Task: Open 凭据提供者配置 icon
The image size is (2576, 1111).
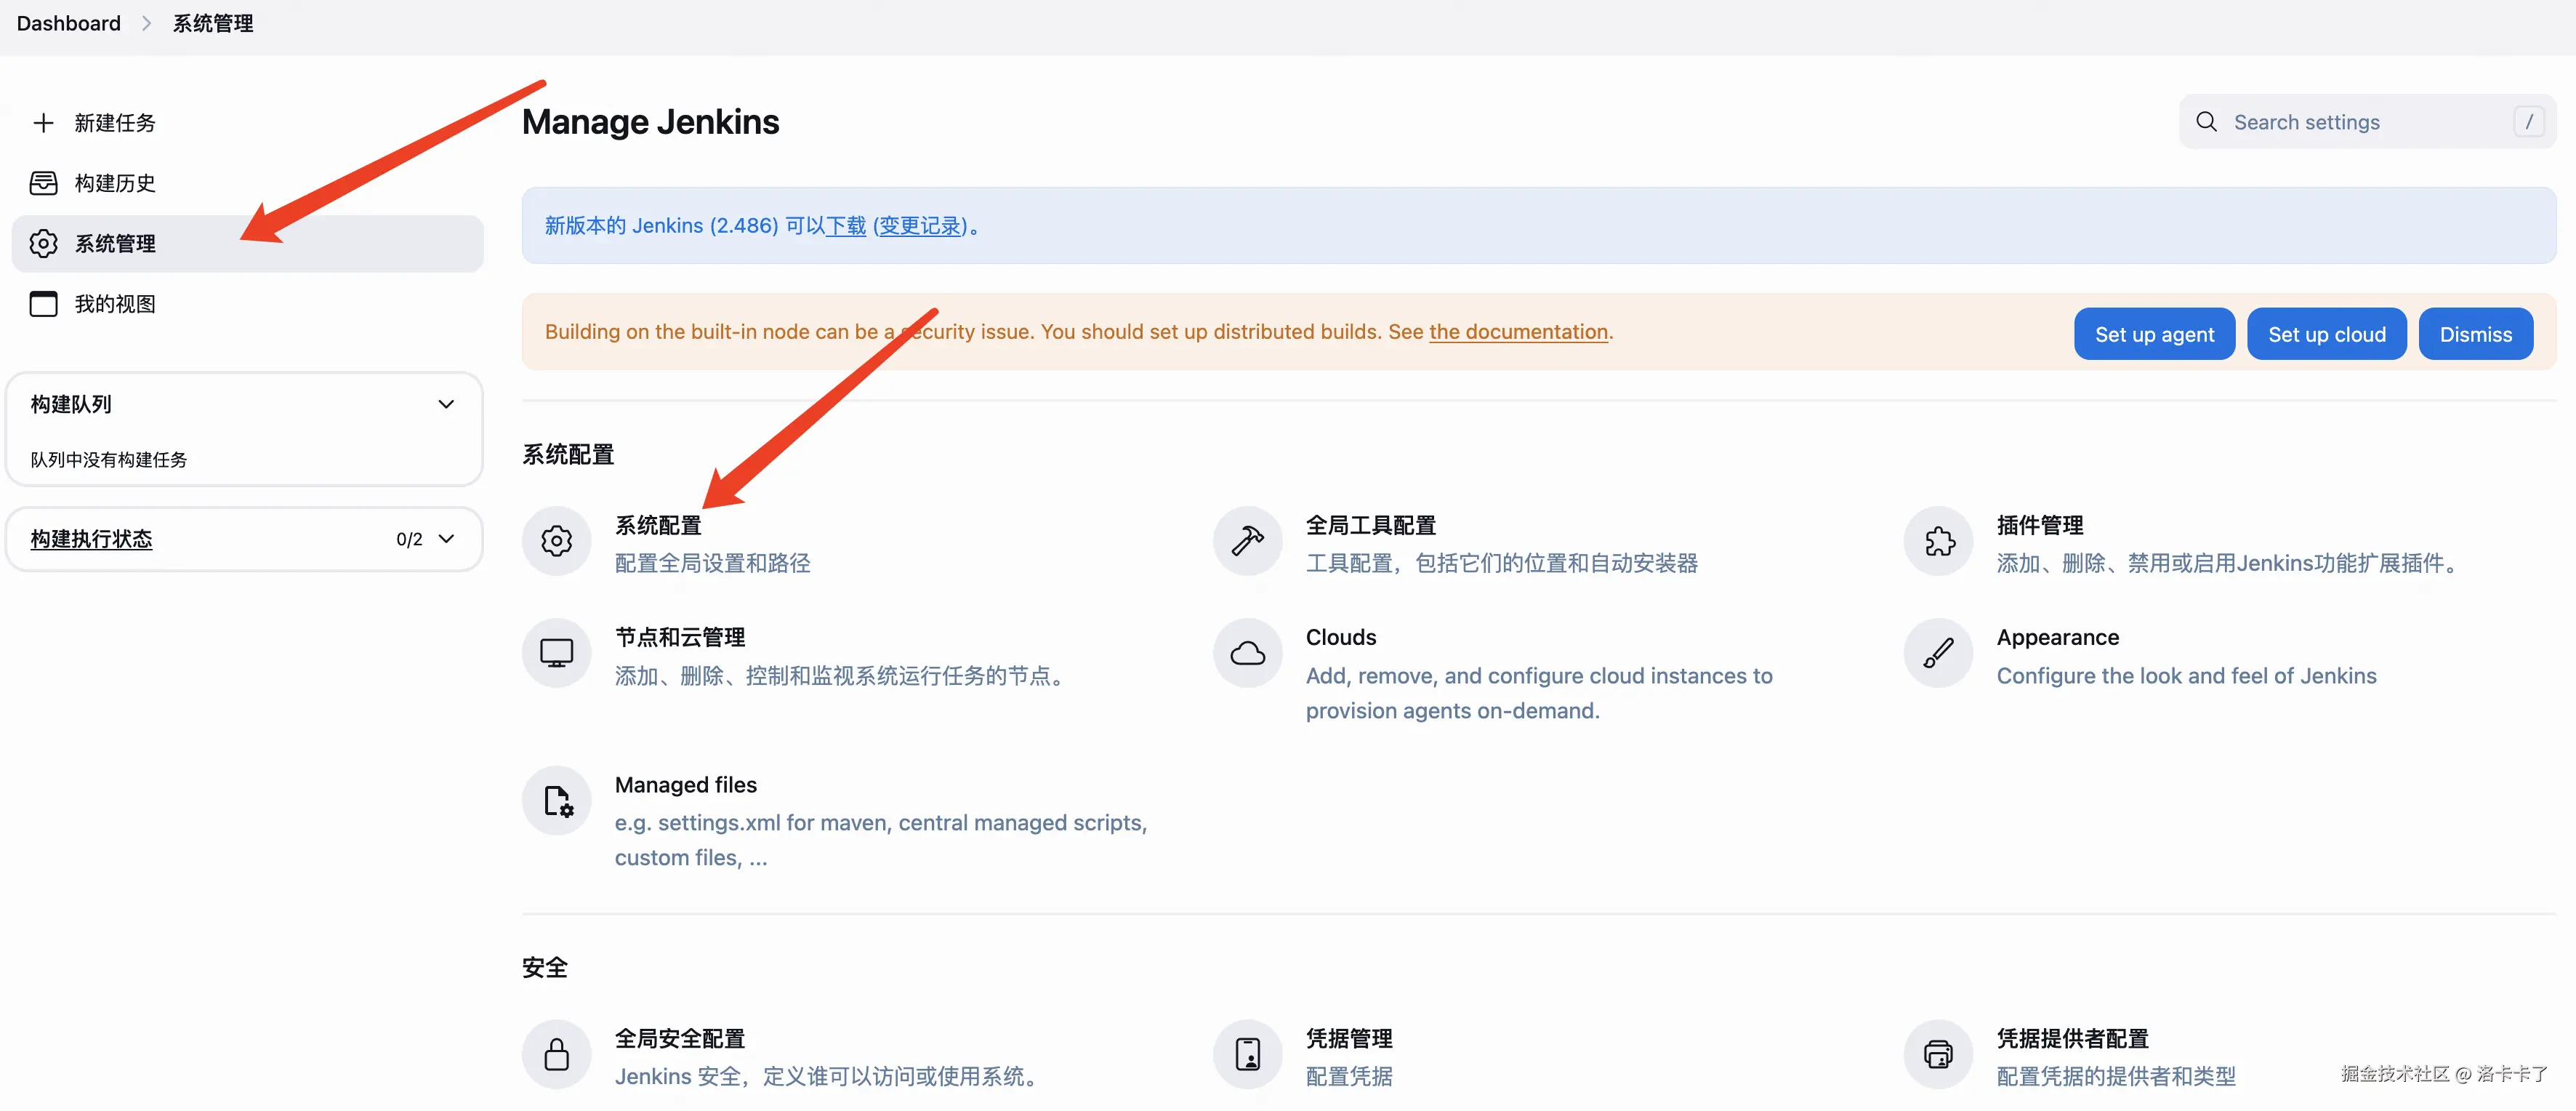Action: click(x=1938, y=1054)
